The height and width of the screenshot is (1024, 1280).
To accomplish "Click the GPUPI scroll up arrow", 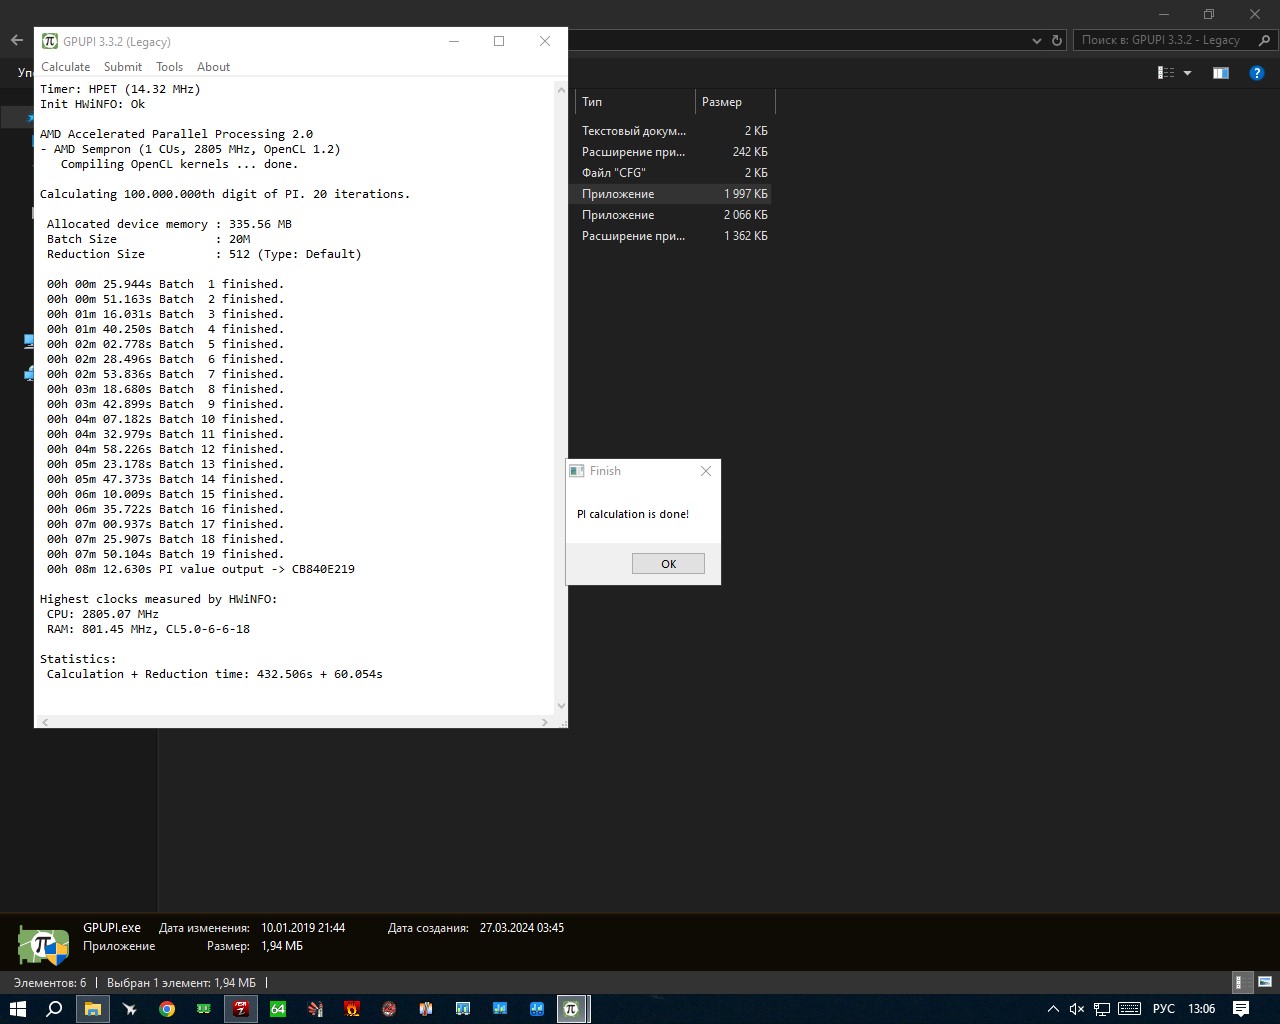I will pyautogui.click(x=561, y=89).
